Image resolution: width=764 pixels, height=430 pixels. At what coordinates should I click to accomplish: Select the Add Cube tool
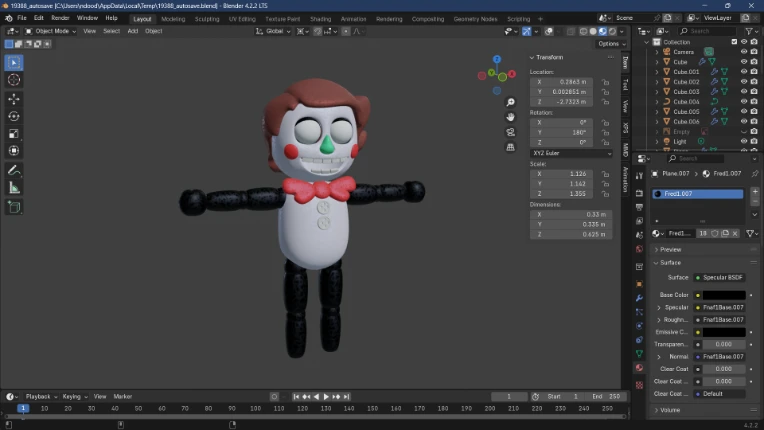click(x=14, y=207)
